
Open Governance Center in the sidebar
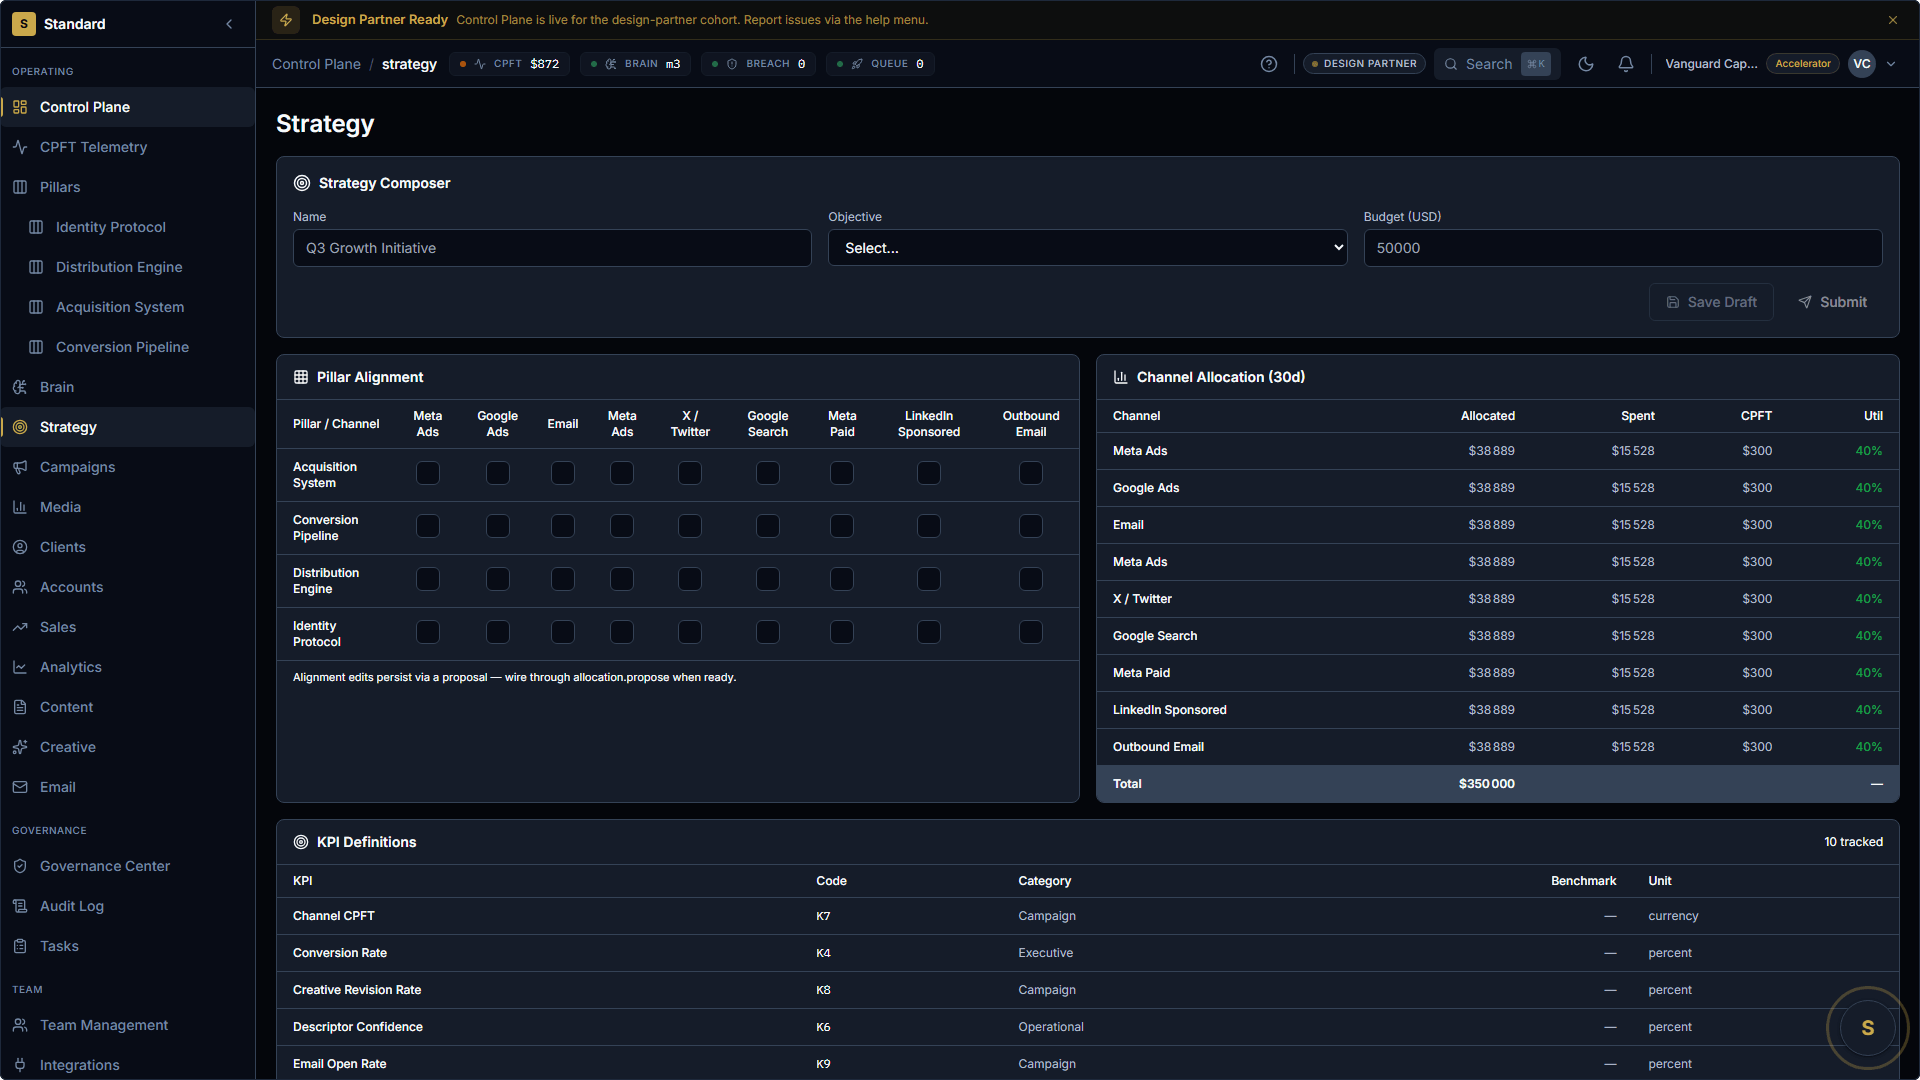pos(127,866)
